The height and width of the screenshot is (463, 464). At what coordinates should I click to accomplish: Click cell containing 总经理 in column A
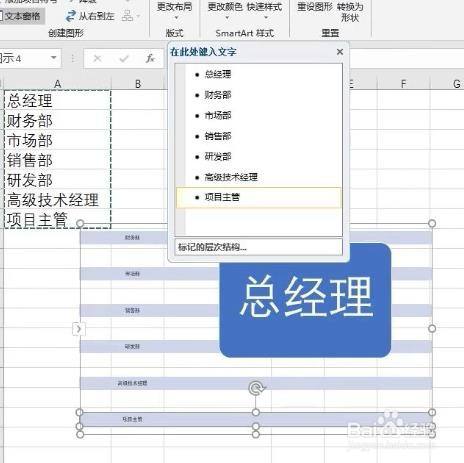[x=57, y=100]
